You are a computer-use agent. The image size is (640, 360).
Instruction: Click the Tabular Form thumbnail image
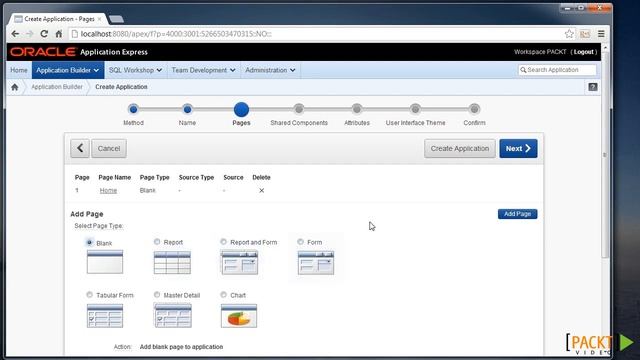(x=105, y=316)
